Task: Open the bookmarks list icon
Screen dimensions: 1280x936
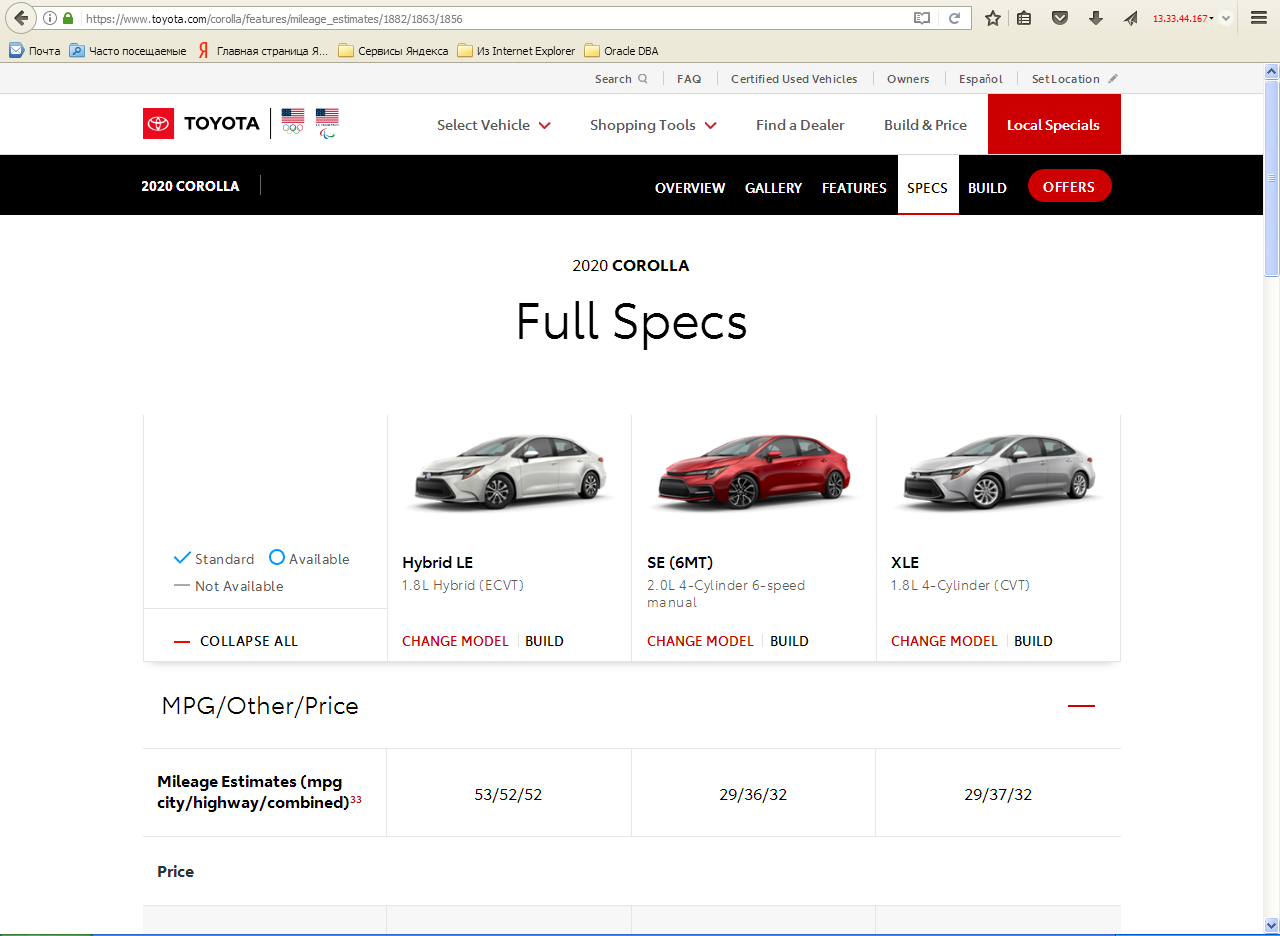Action: pos(1024,18)
